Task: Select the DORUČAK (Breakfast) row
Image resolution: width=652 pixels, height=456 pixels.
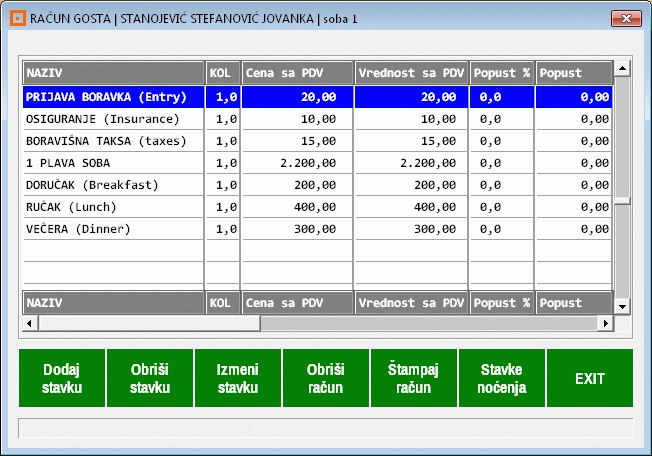Action: click(x=318, y=185)
